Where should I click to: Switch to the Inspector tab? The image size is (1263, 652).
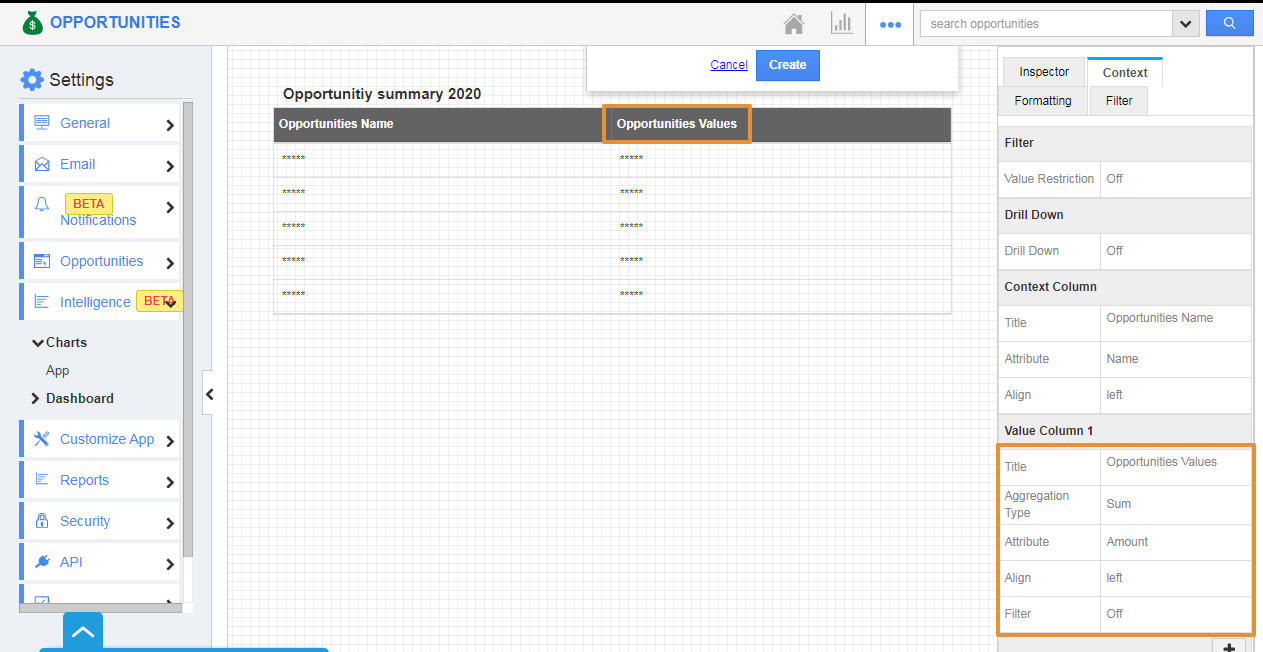pyautogui.click(x=1044, y=72)
